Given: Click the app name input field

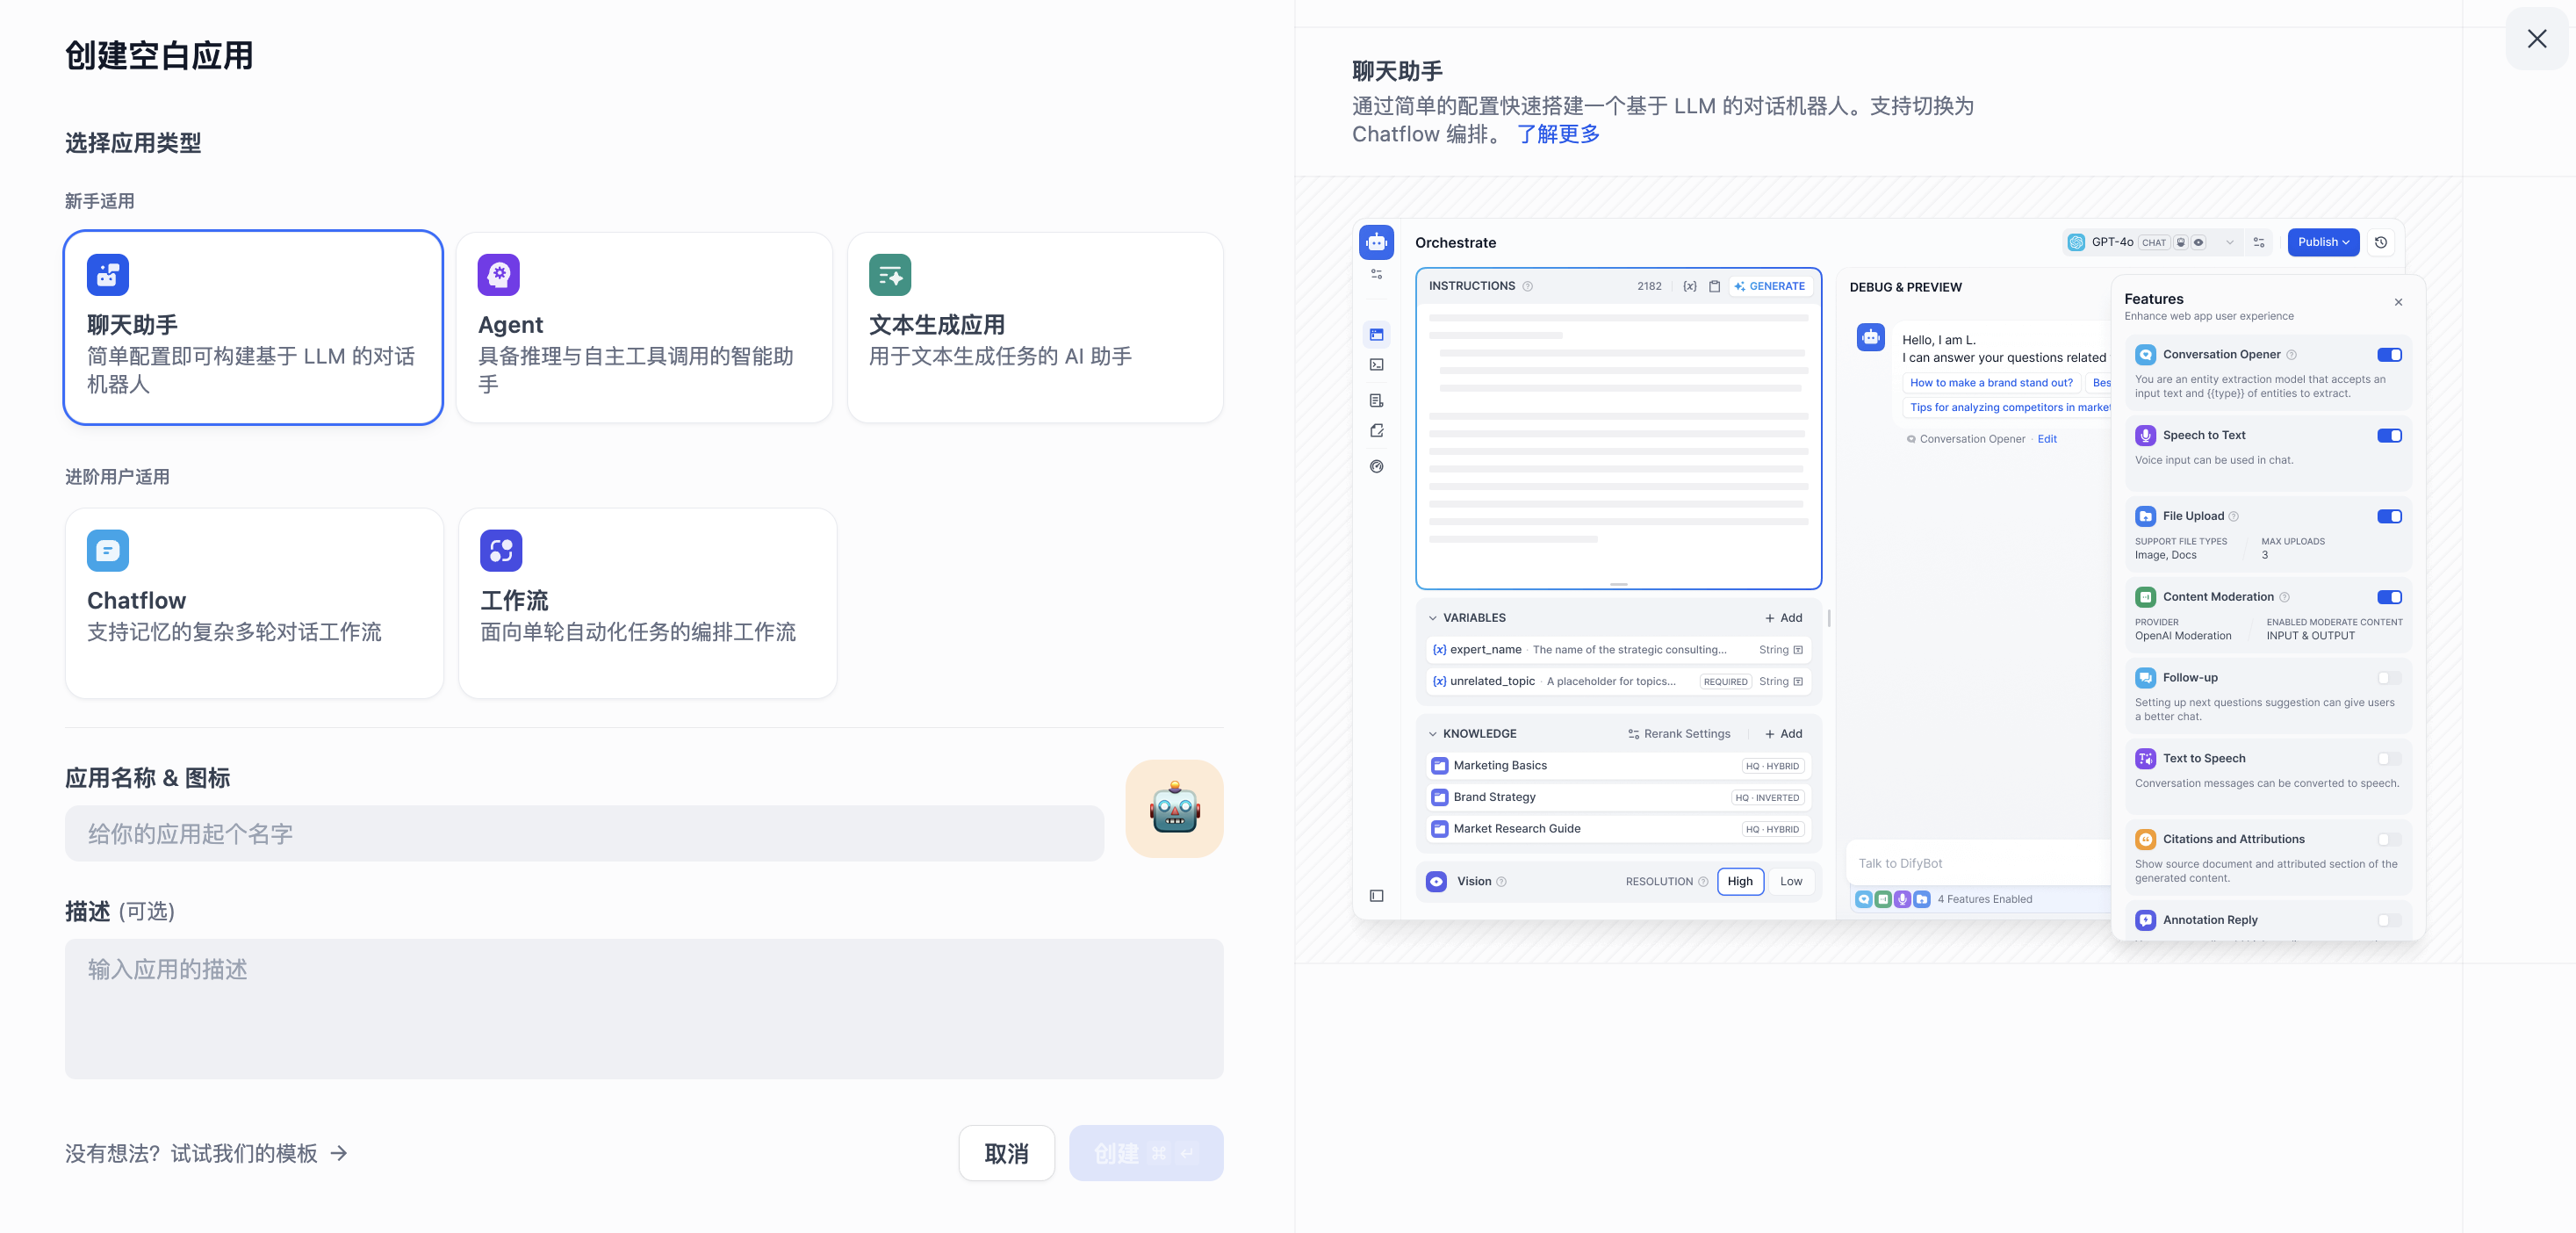Looking at the screenshot, I should coord(584,833).
